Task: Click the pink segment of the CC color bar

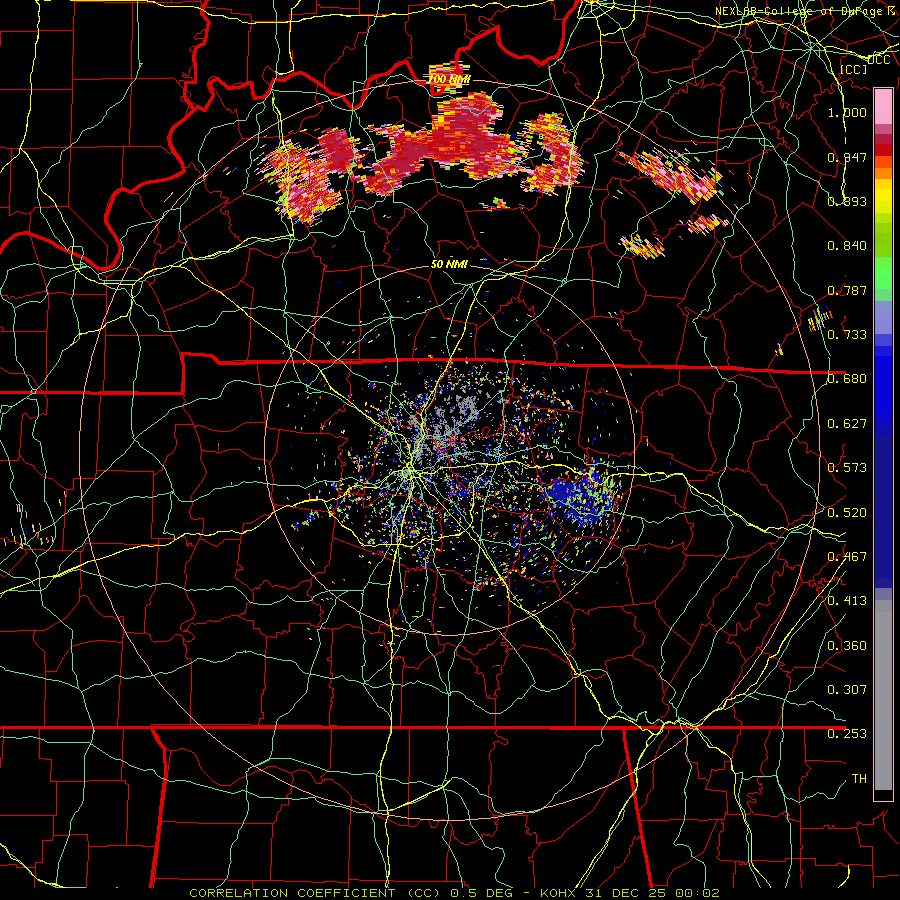Action: 883,106
